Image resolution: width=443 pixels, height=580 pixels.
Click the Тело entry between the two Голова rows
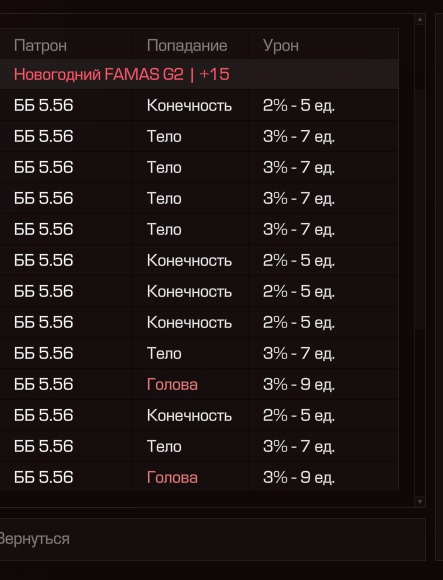(x=164, y=446)
